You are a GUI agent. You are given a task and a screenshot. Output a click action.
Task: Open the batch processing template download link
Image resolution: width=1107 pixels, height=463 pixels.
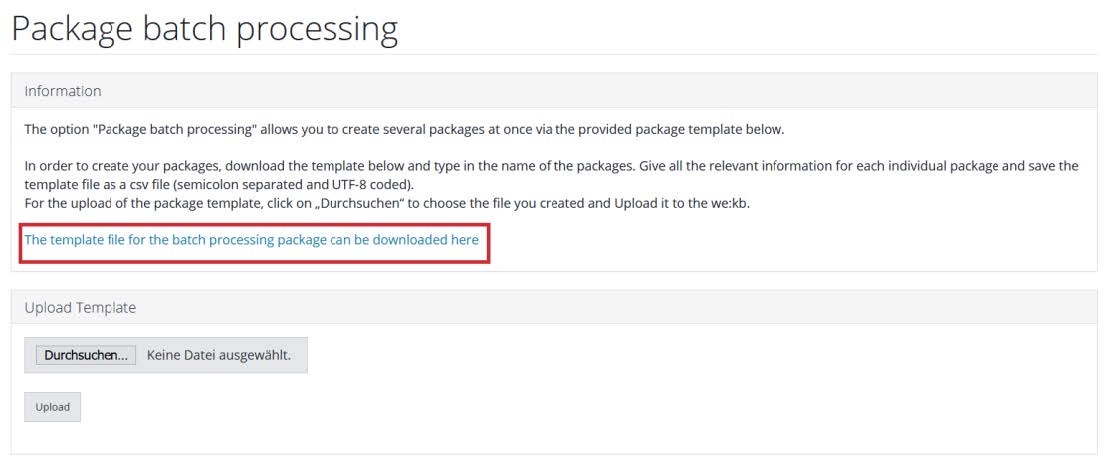(251, 240)
